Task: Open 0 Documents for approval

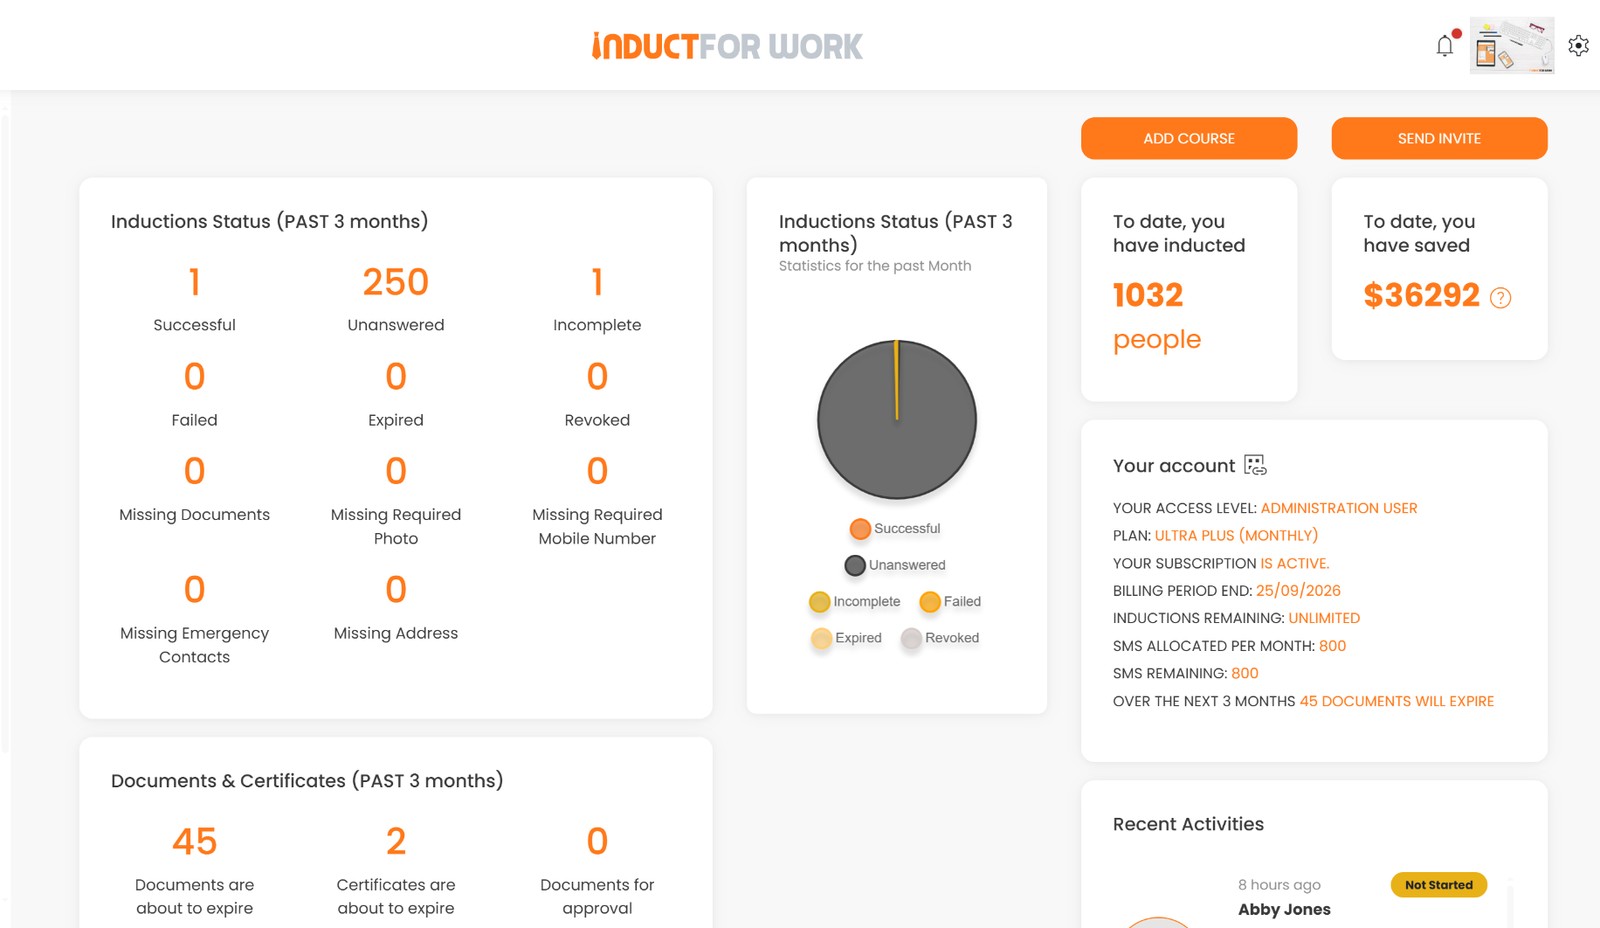Action: [597, 842]
